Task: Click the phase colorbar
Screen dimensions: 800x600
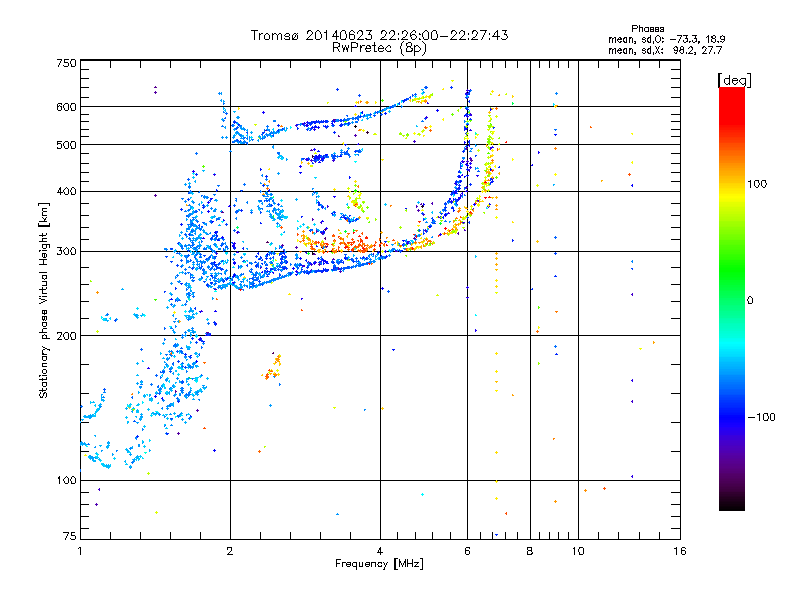Action: (x=732, y=298)
